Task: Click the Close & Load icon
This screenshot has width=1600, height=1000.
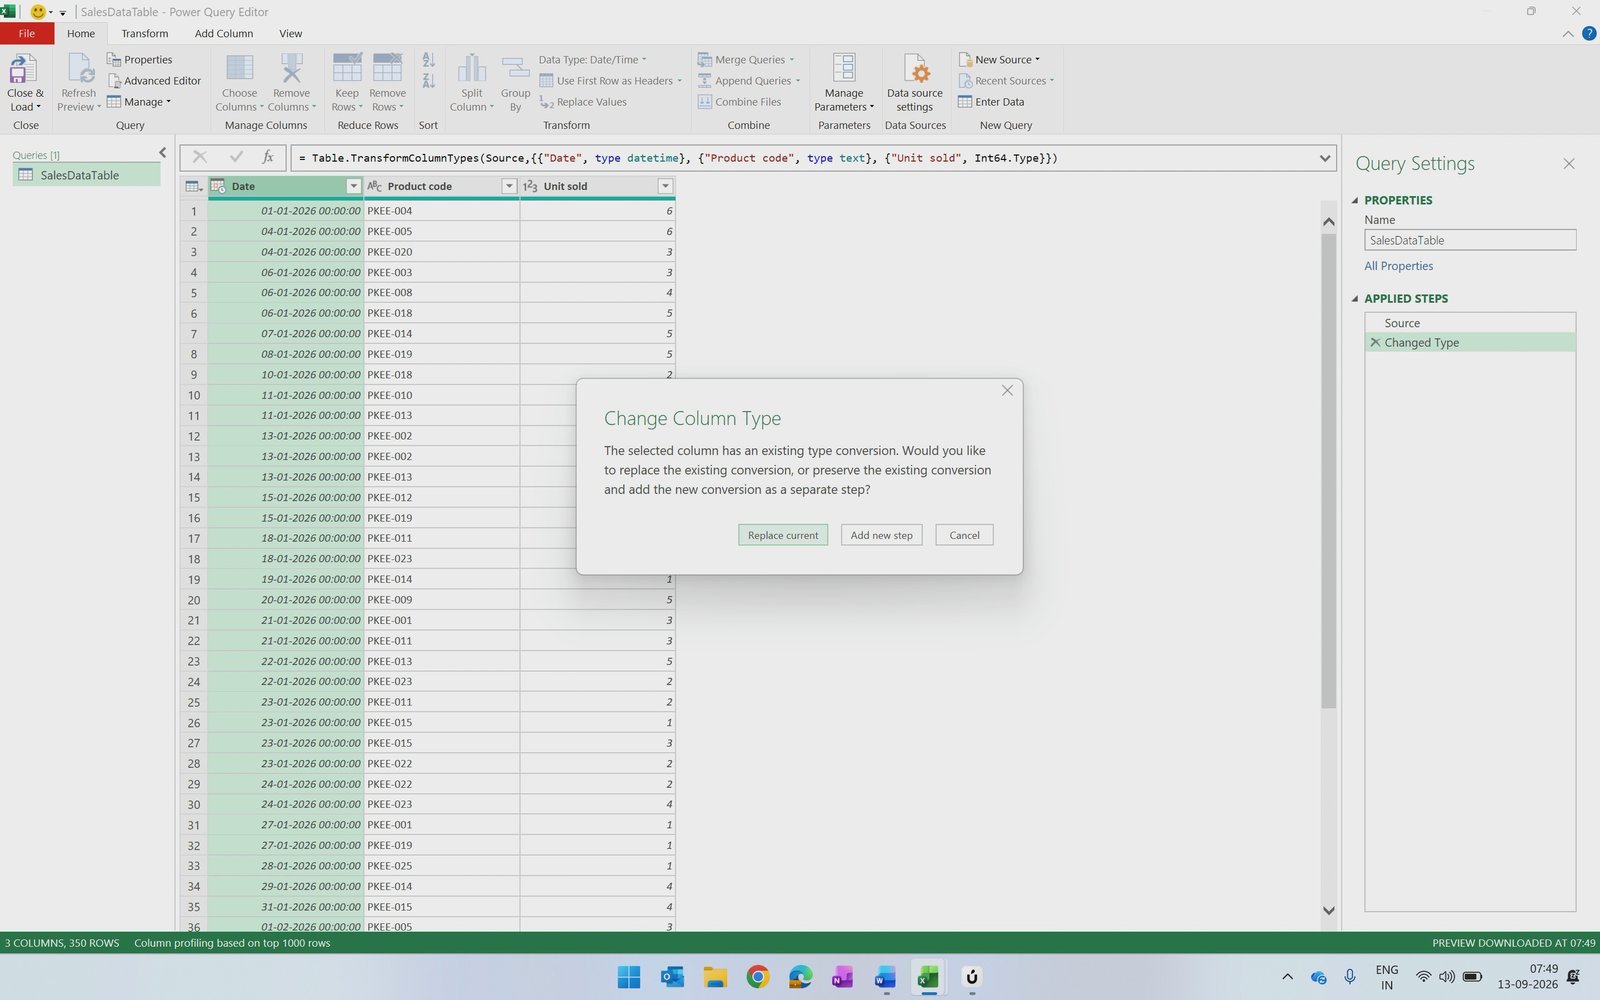Action: pos(23,69)
